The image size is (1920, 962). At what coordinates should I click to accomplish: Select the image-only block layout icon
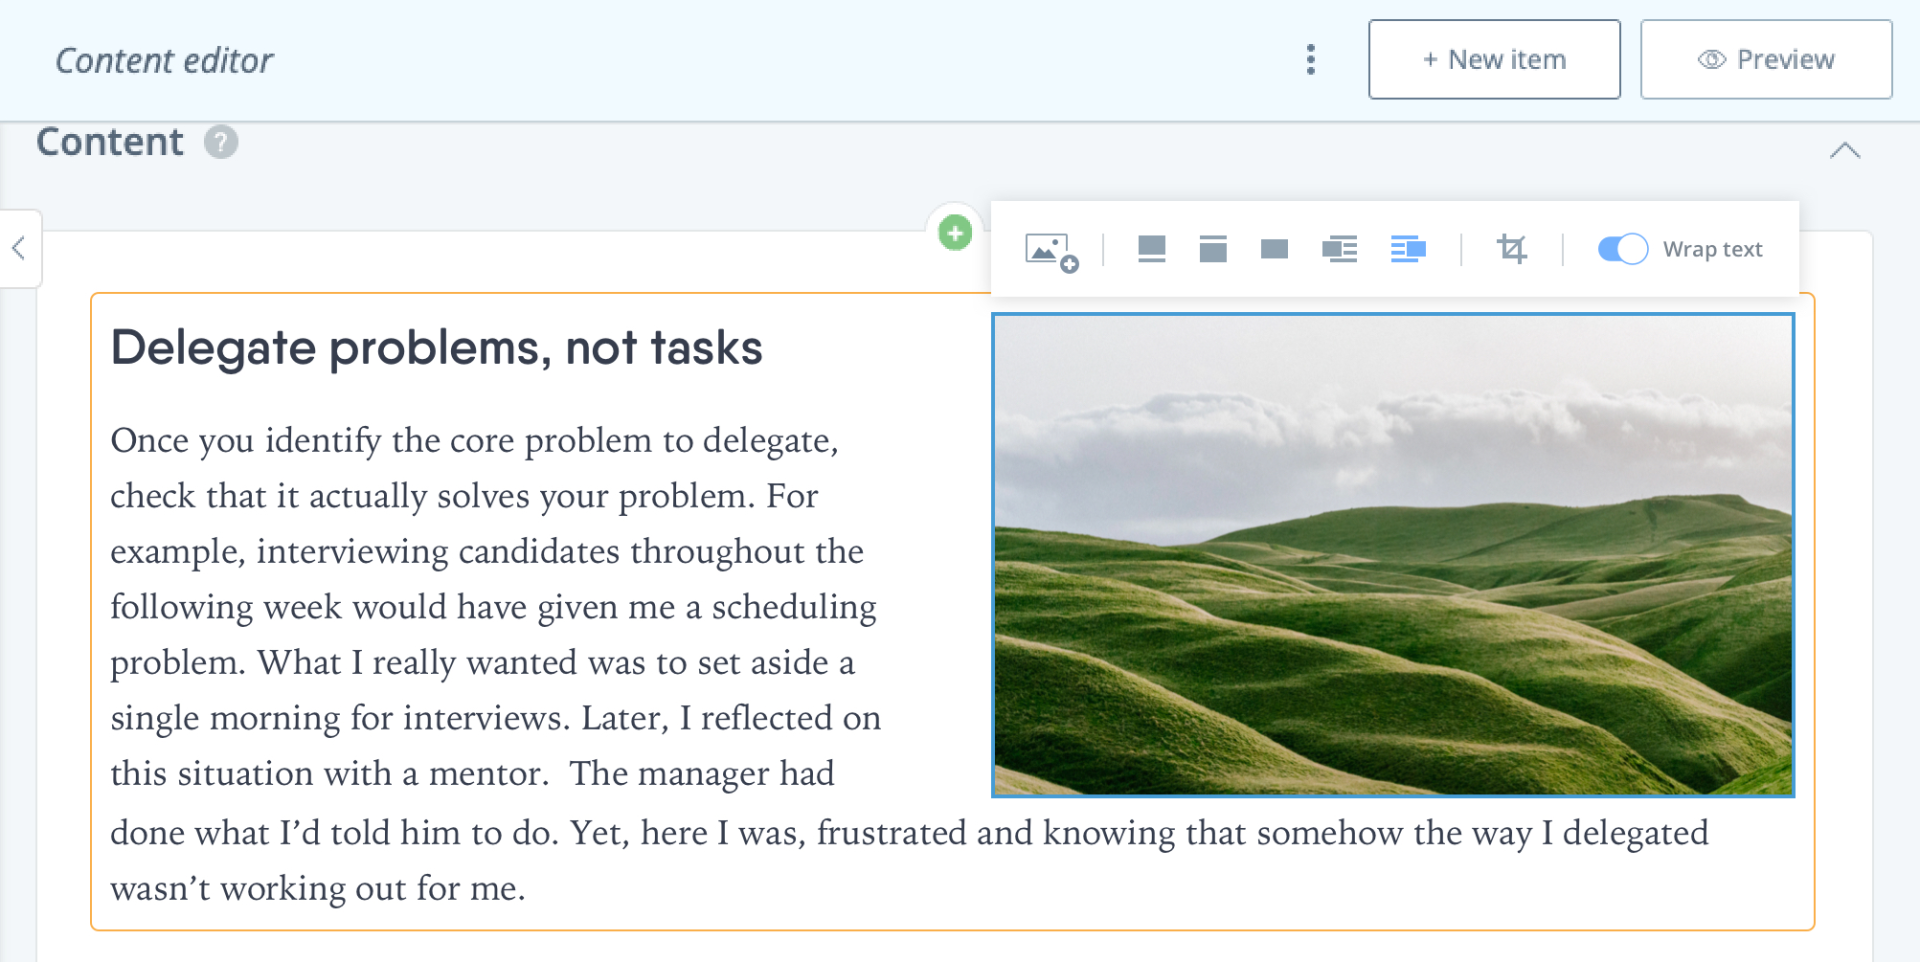click(1274, 249)
